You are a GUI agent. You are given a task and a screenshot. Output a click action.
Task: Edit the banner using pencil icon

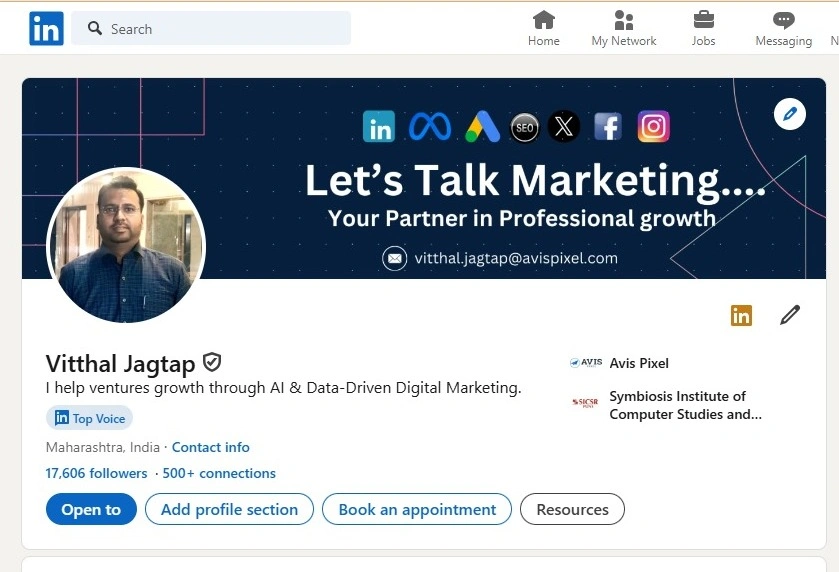point(790,114)
